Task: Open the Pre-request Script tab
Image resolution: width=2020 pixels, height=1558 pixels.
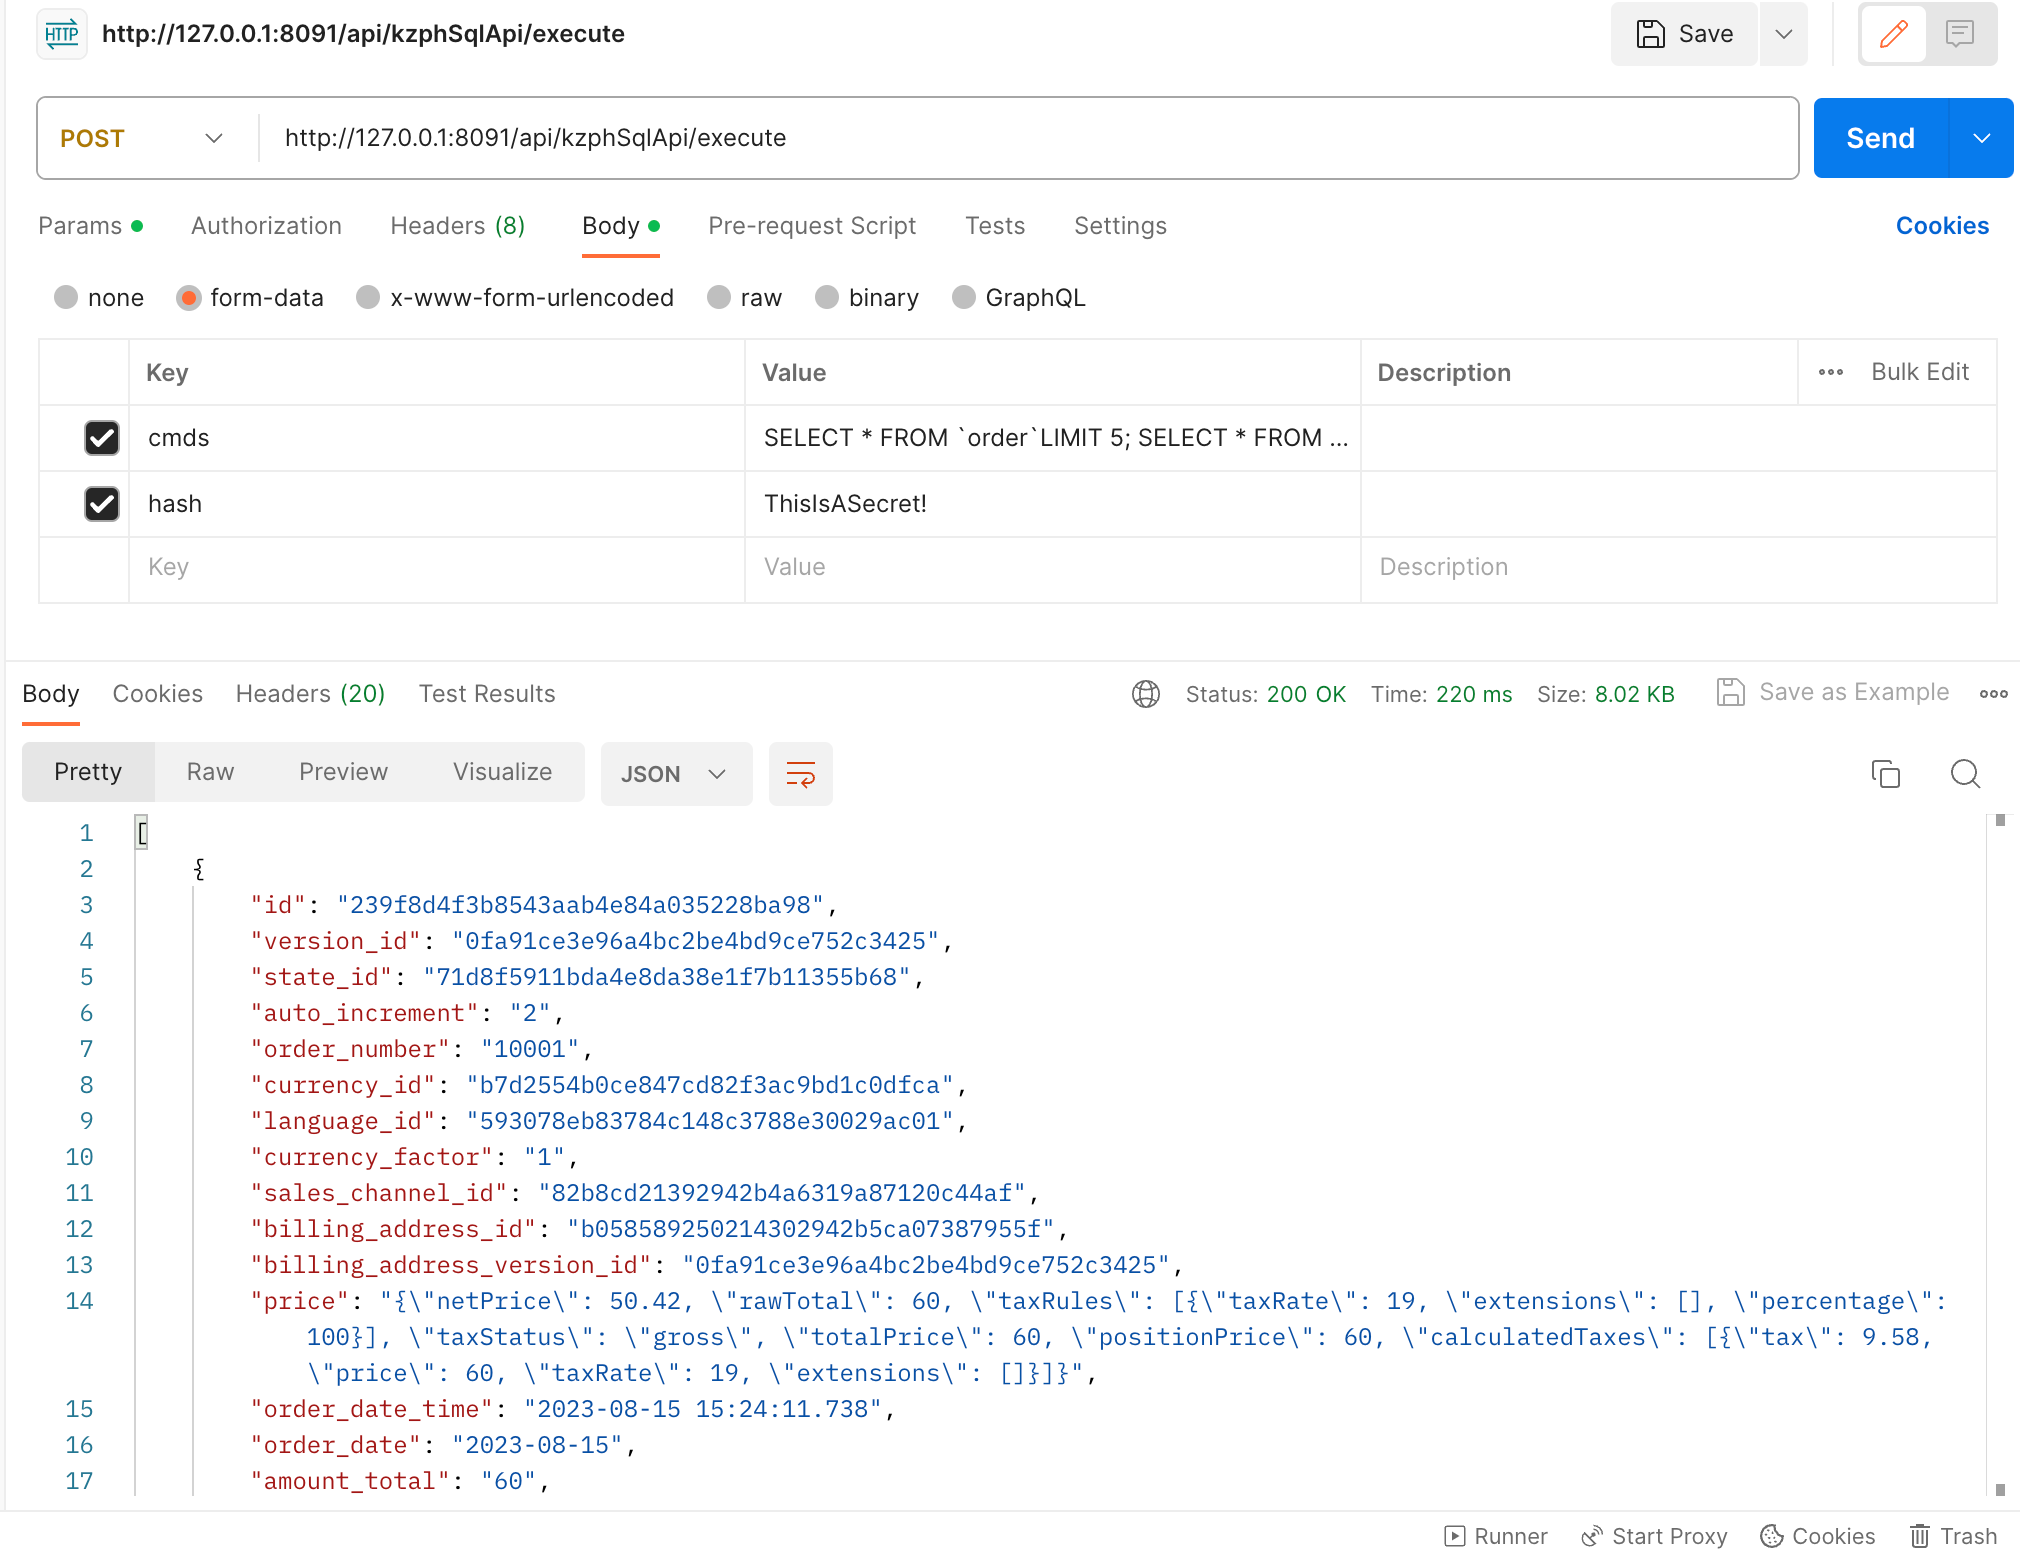Action: (812, 226)
